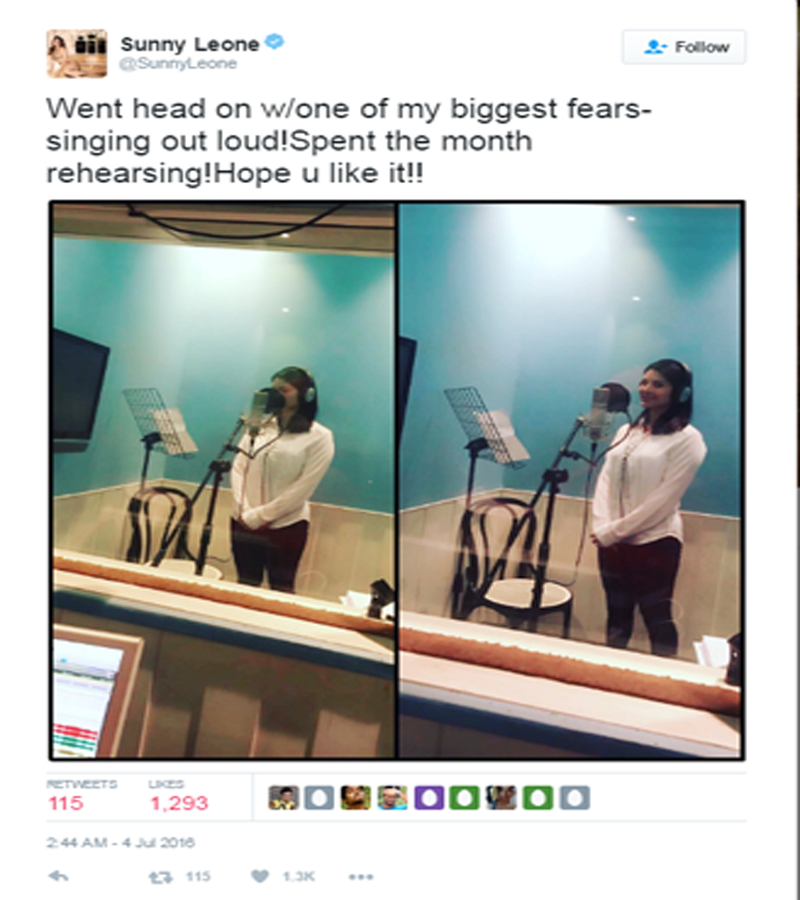Visit the @SunnyLeone handle link
800x900 pixels.
point(178,64)
